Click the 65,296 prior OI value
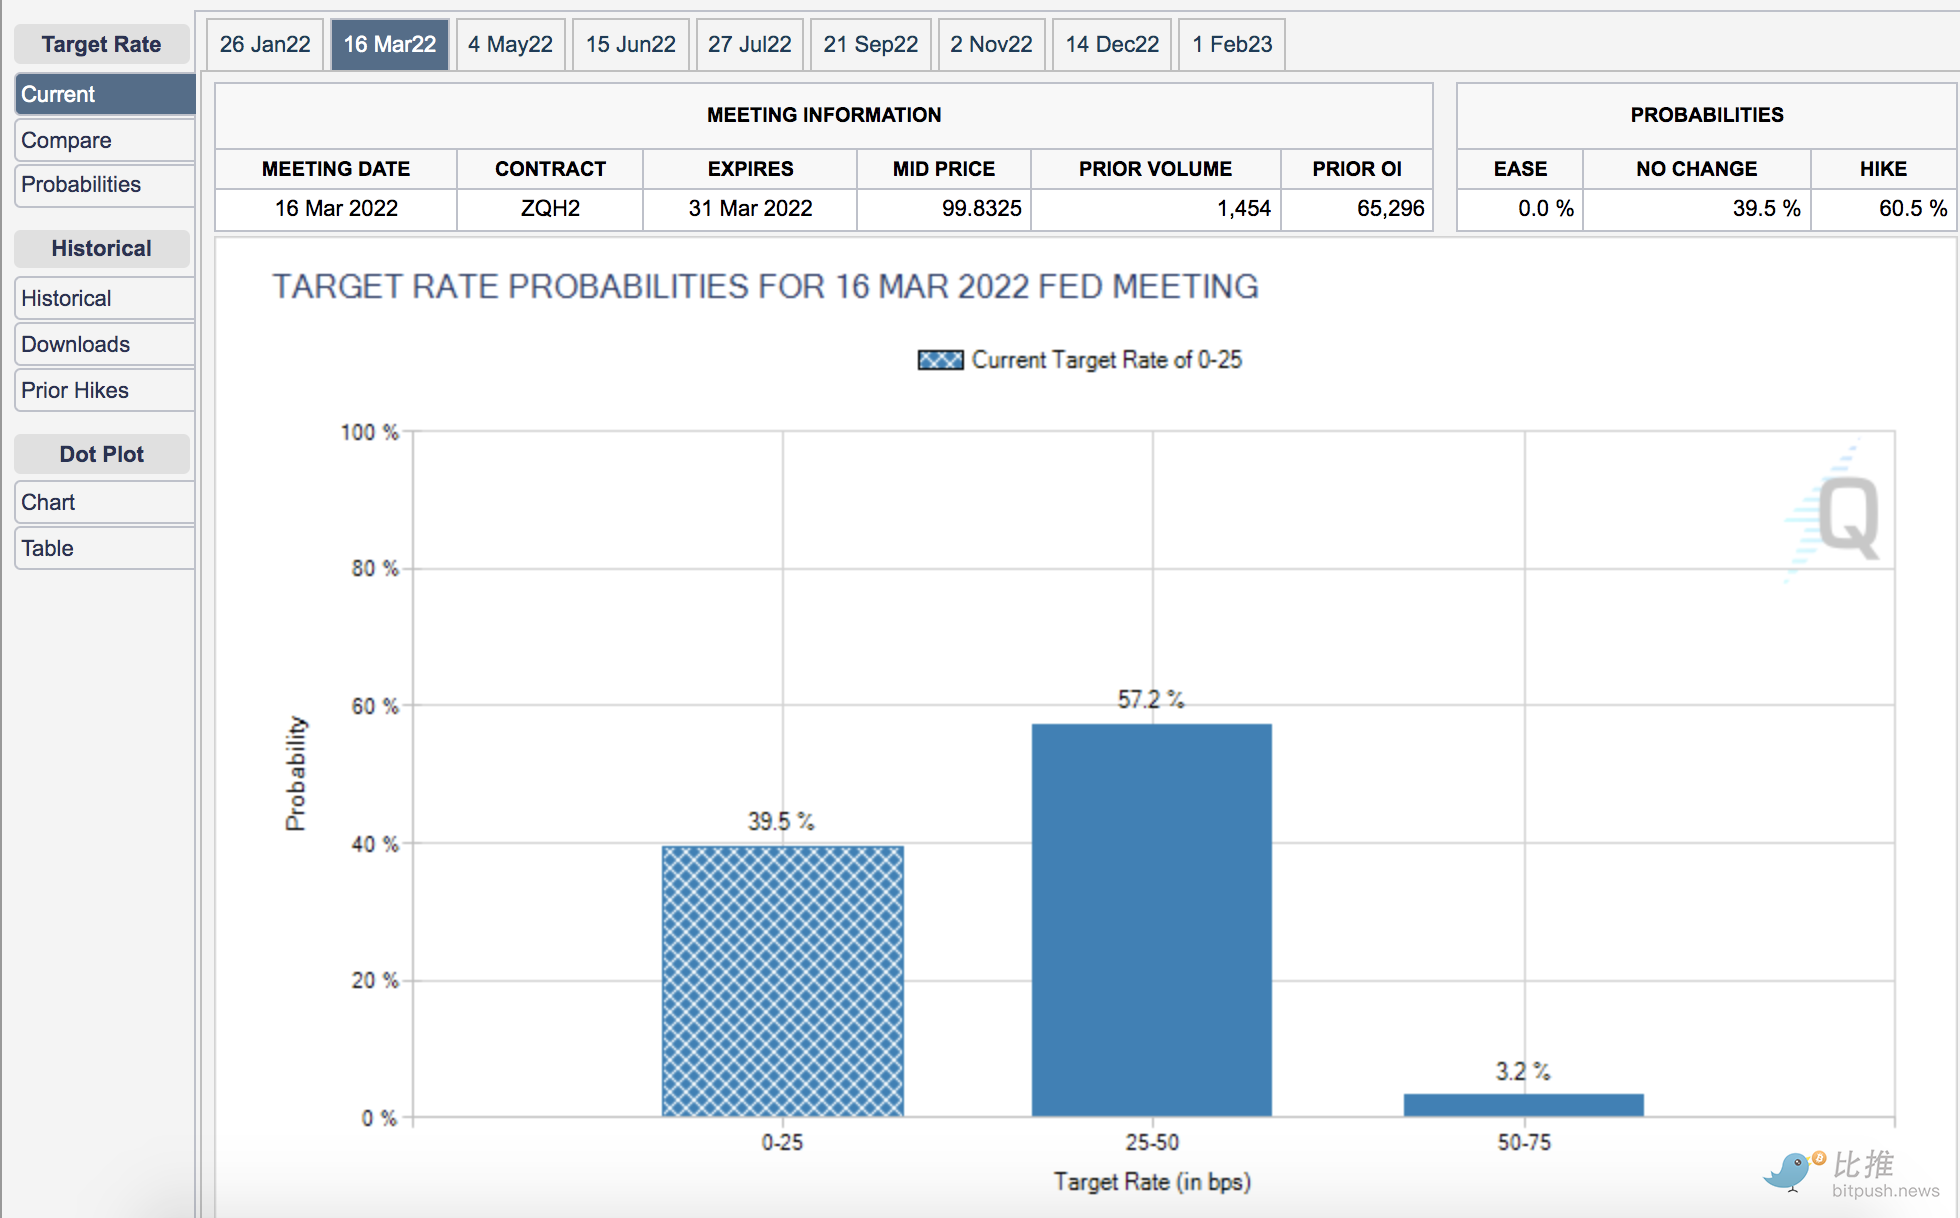 1390,208
